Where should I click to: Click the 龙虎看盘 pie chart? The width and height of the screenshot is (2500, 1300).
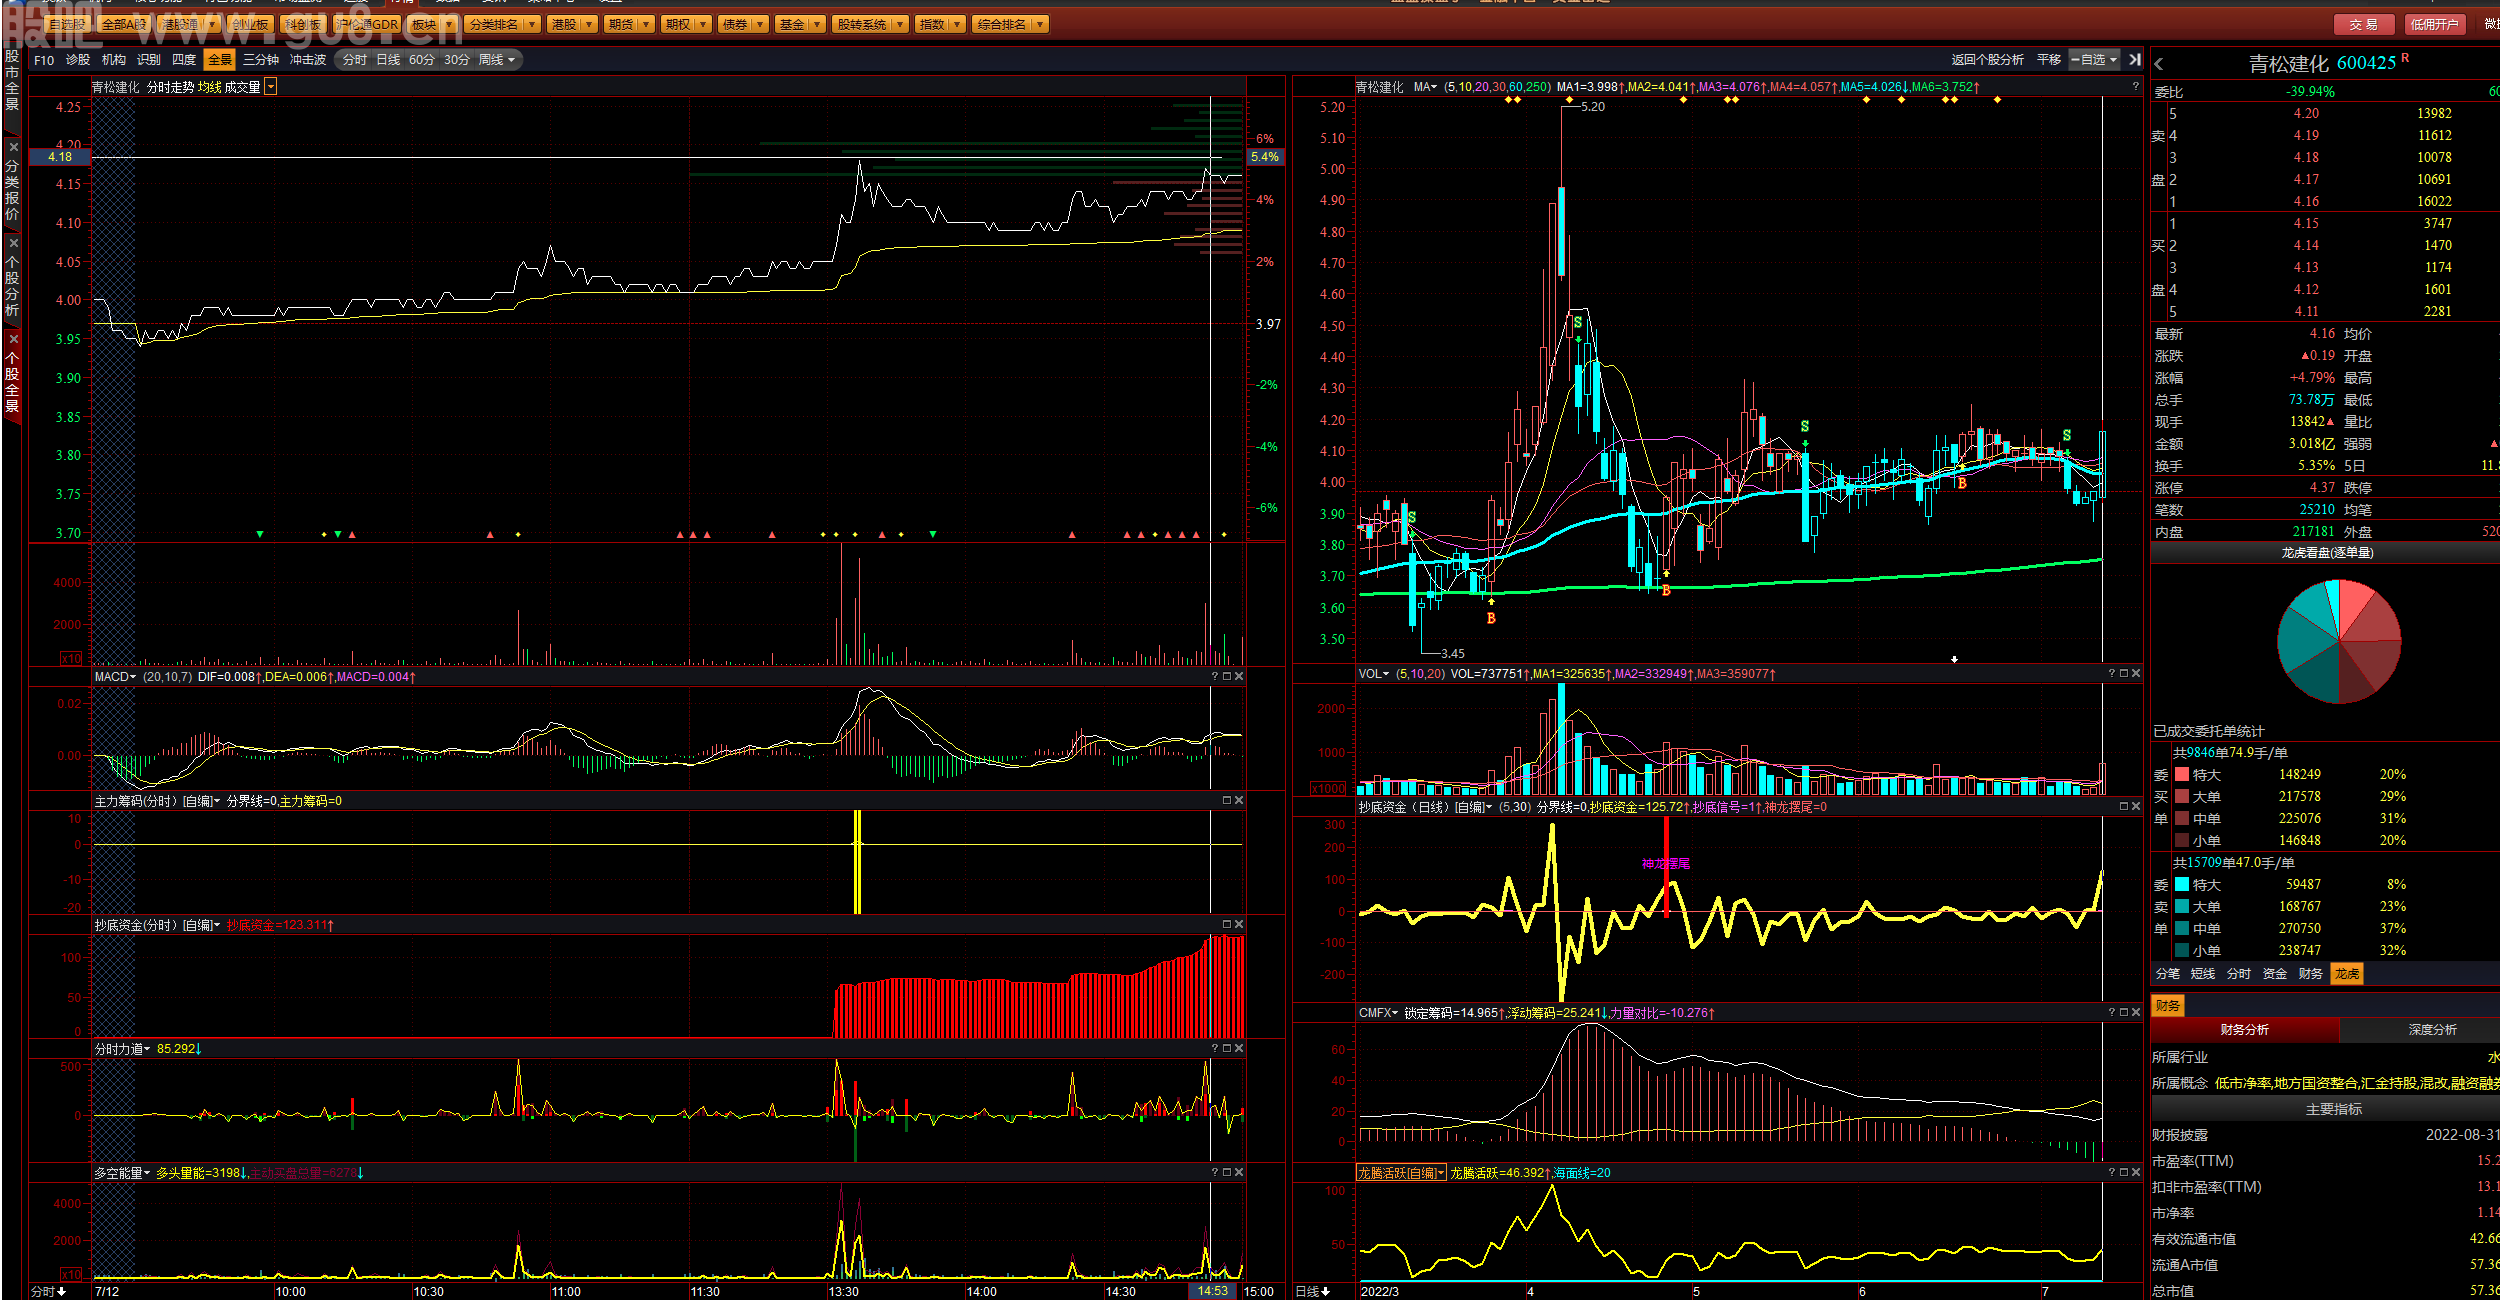[2339, 641]
